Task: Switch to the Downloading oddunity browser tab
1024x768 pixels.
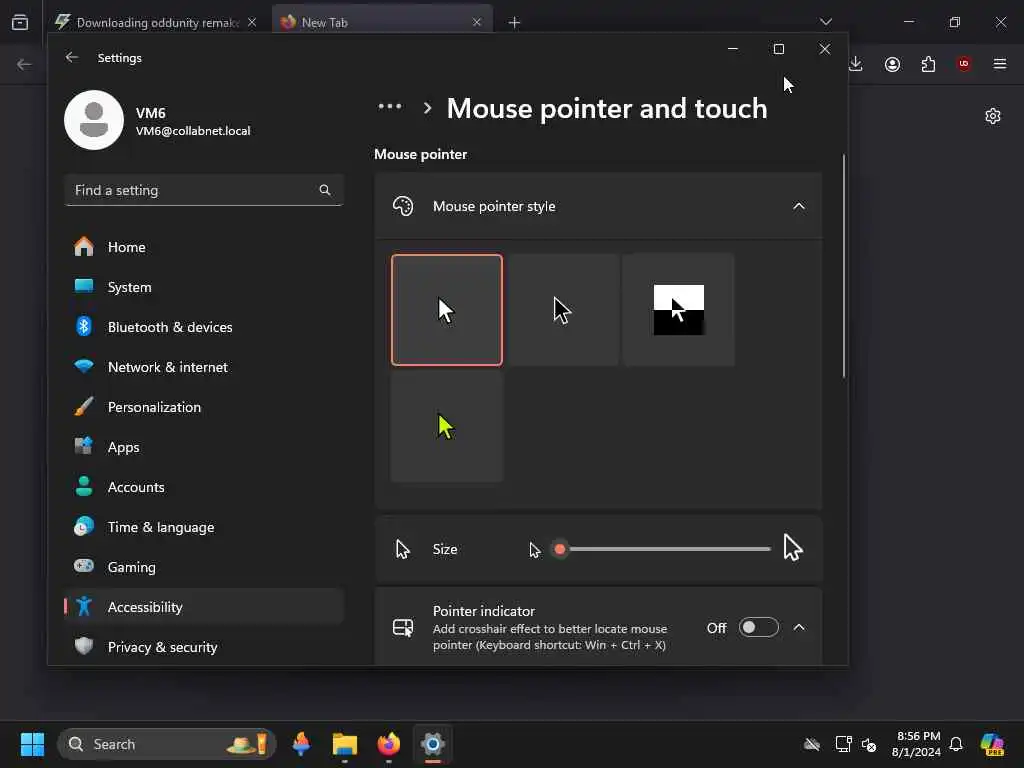Action: coord(157,22)
